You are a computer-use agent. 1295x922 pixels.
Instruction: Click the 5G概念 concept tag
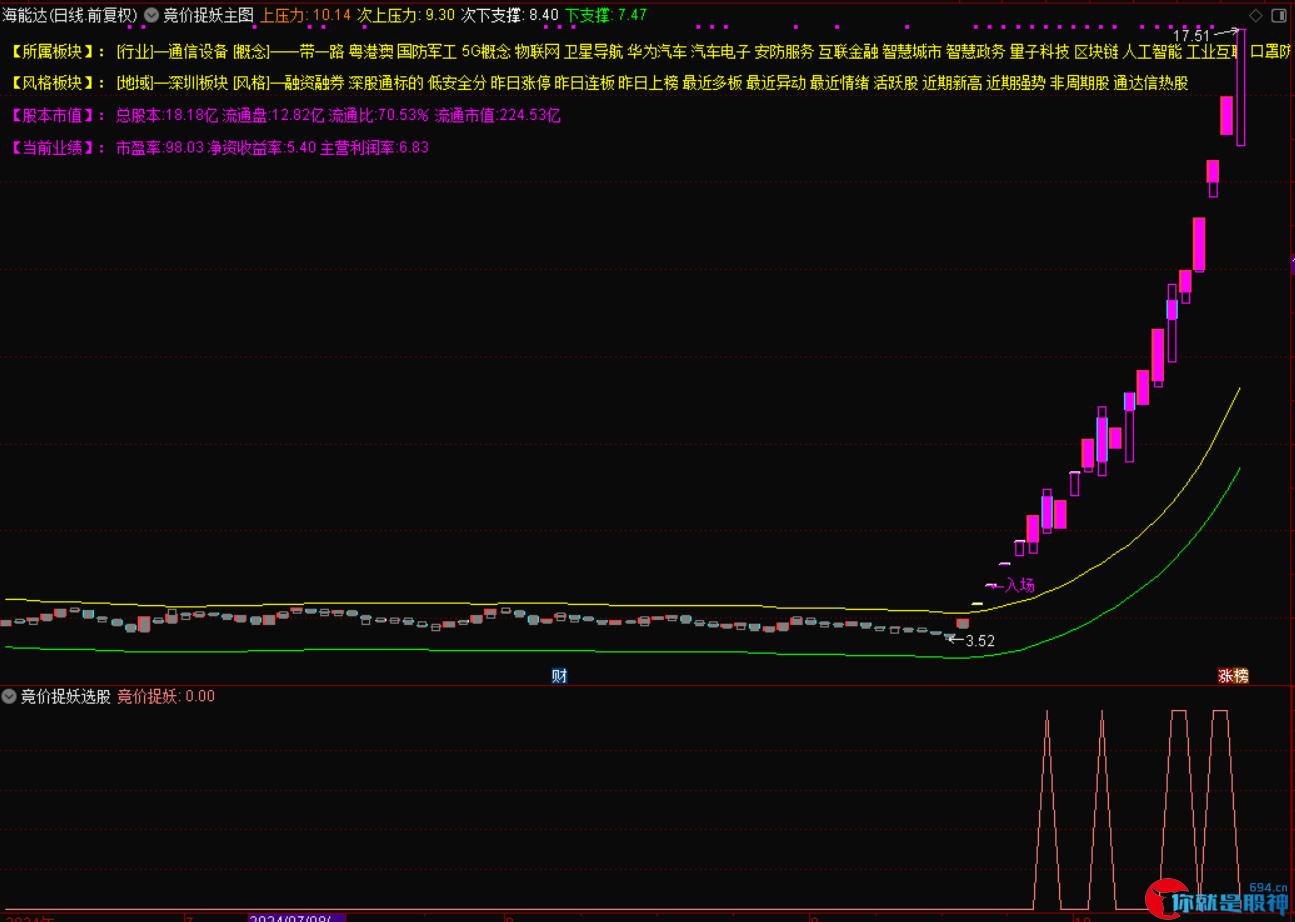click(x=486, y=51)
